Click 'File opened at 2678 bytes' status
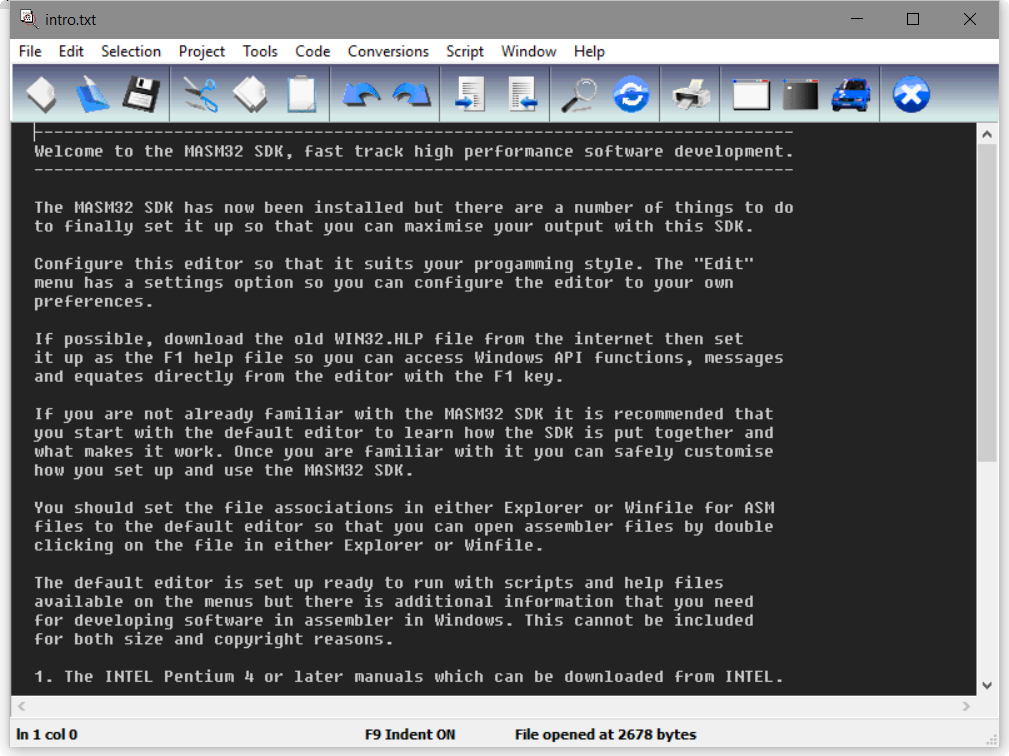 [x=606, y=734]
